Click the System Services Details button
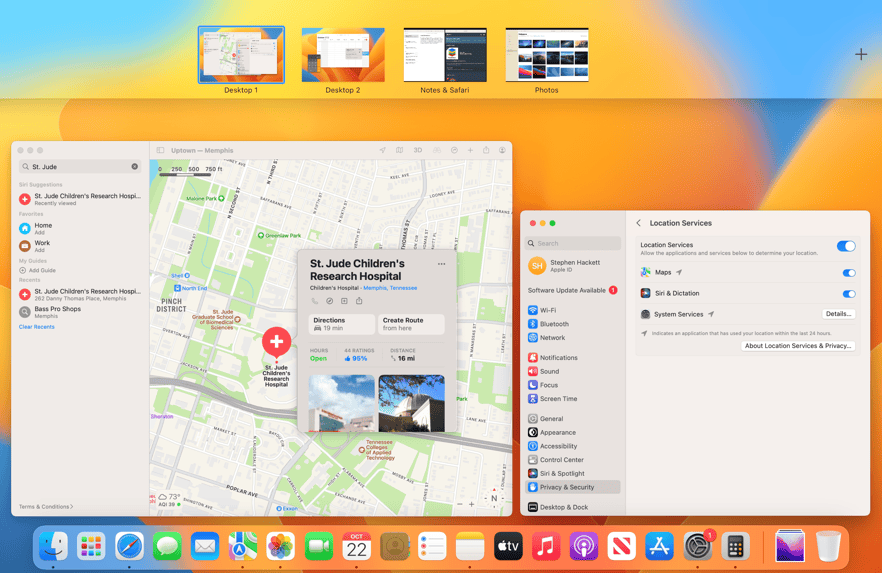Viewport: 882px width, 573px height. pyautogui.click(x=838, y=314)
